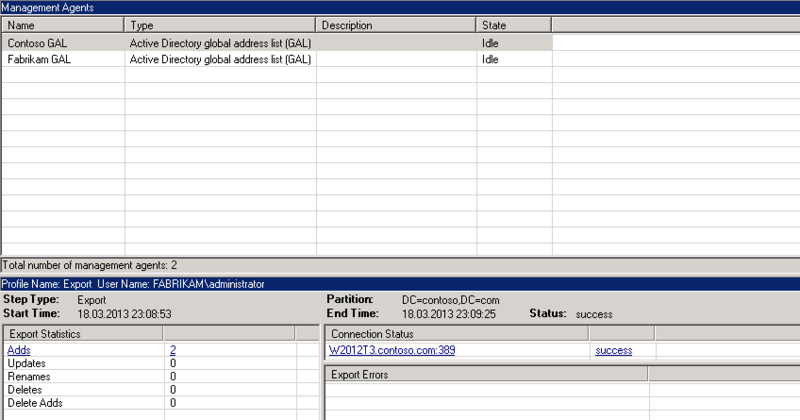Click the Export Errors column header
Viewport: 800px width, 420px height.
[487, 375]
